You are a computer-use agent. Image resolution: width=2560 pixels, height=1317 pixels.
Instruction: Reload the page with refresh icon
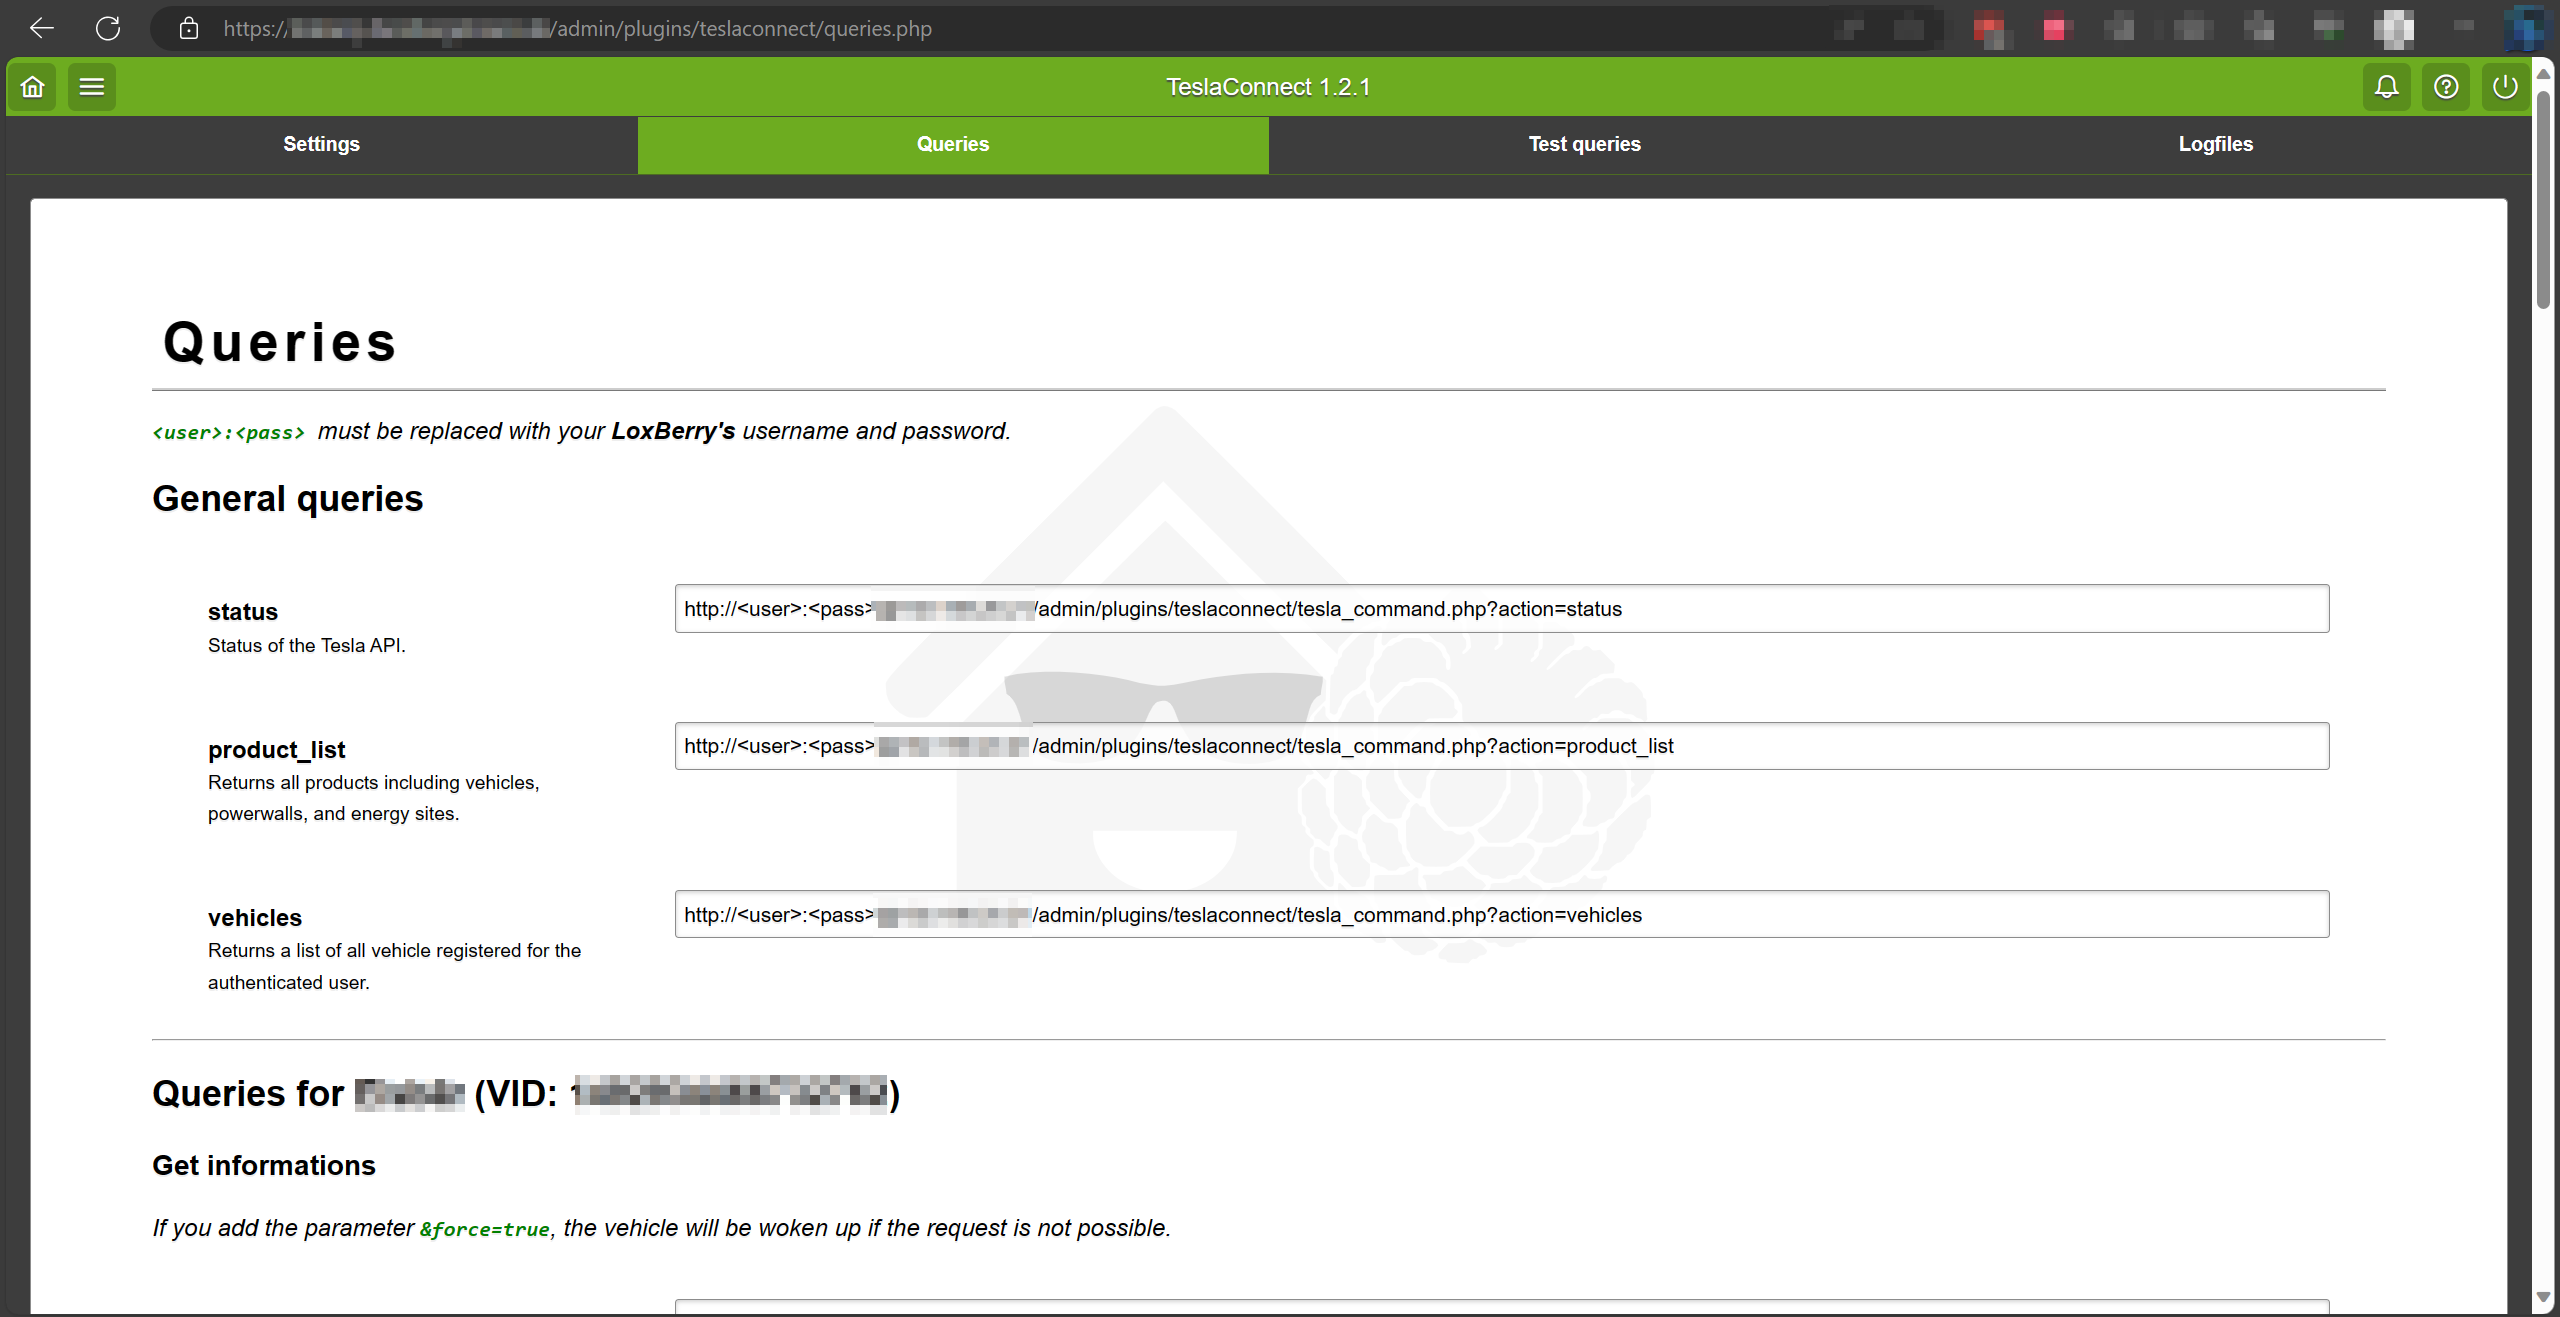pos(108,28)
